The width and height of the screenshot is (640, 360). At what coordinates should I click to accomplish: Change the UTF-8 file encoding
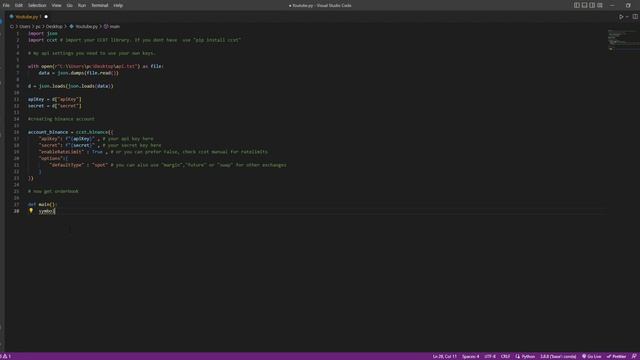490,356
